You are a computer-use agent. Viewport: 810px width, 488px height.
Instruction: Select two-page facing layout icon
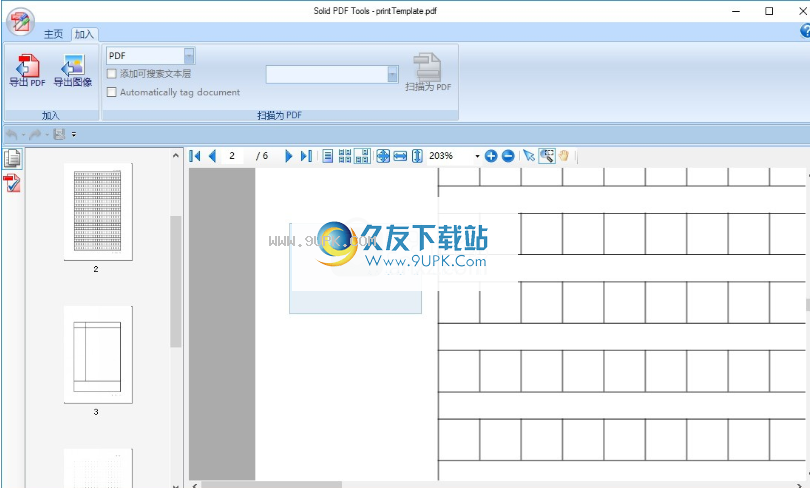point(345,156)
